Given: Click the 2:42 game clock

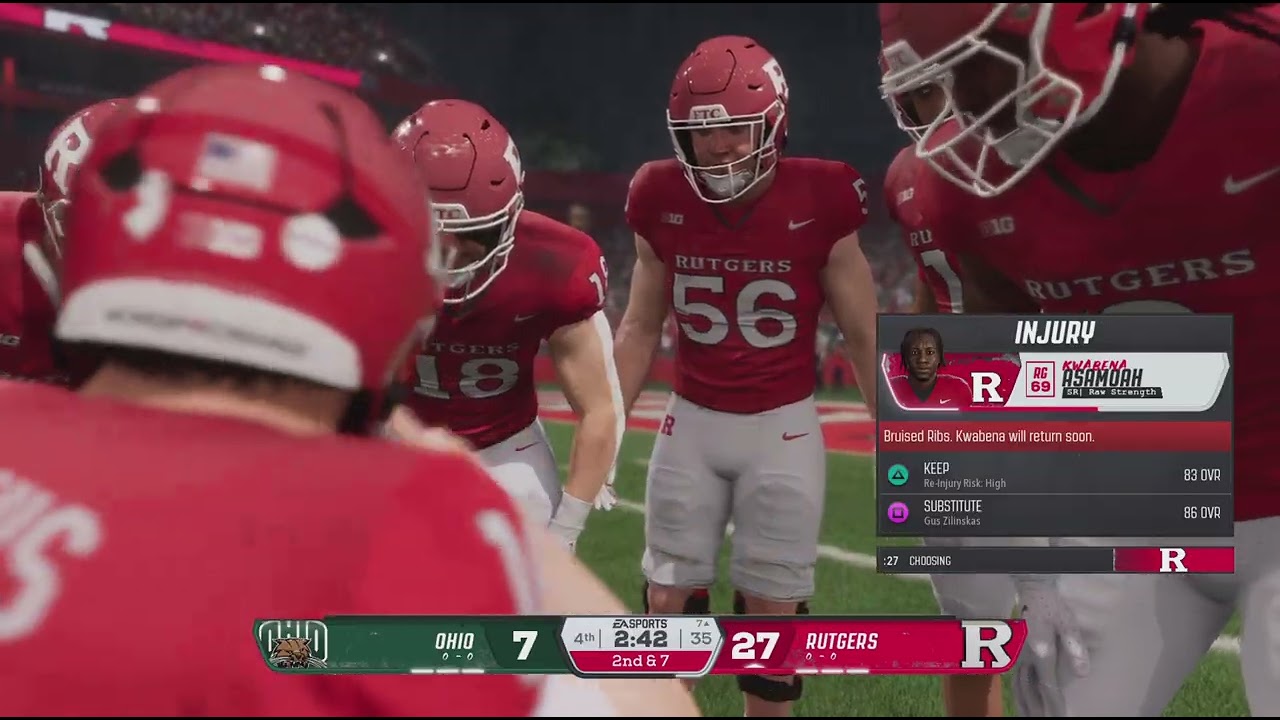Looking at the screenshot, I should click(x=640, y=639).
